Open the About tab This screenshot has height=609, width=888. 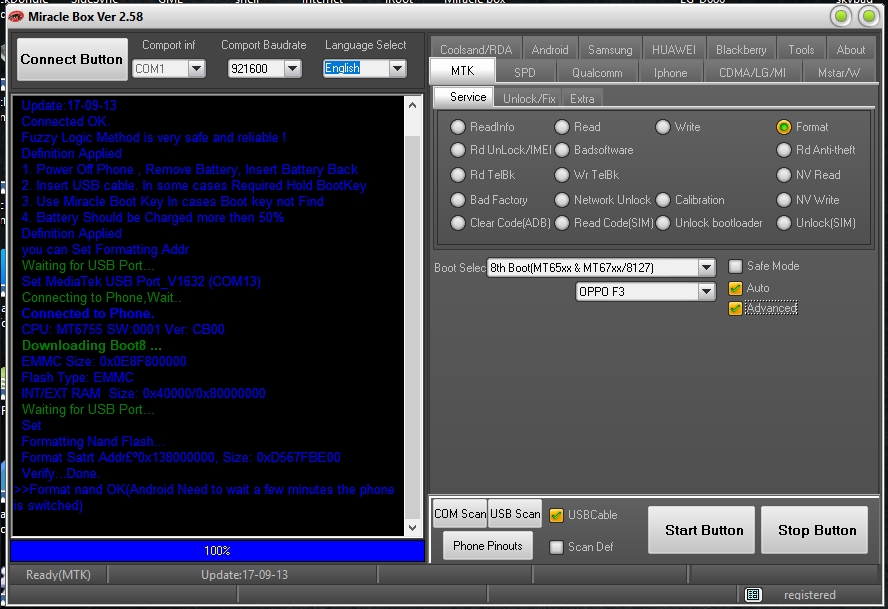pyautogui.click(x=851, y=49)
